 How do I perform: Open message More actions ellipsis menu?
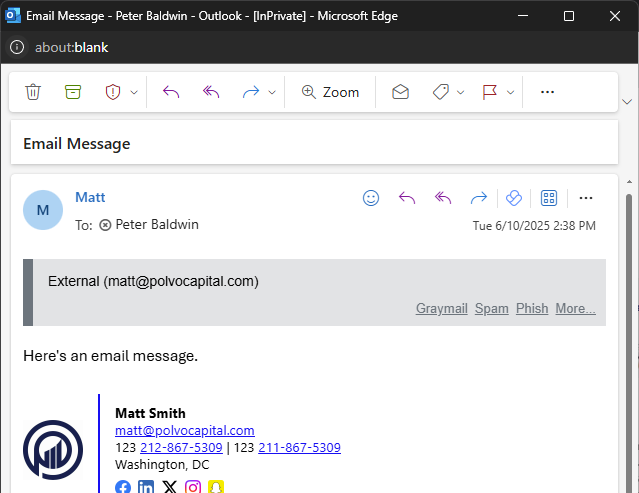coord(586,198)
